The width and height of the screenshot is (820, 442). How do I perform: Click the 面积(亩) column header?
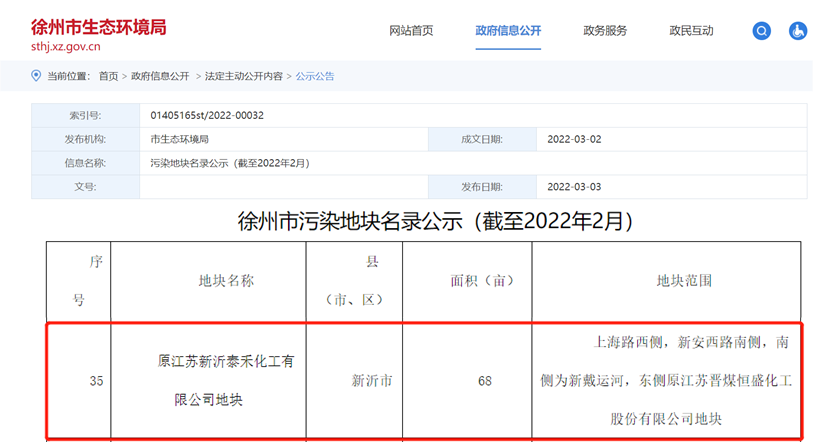(468, 281)
